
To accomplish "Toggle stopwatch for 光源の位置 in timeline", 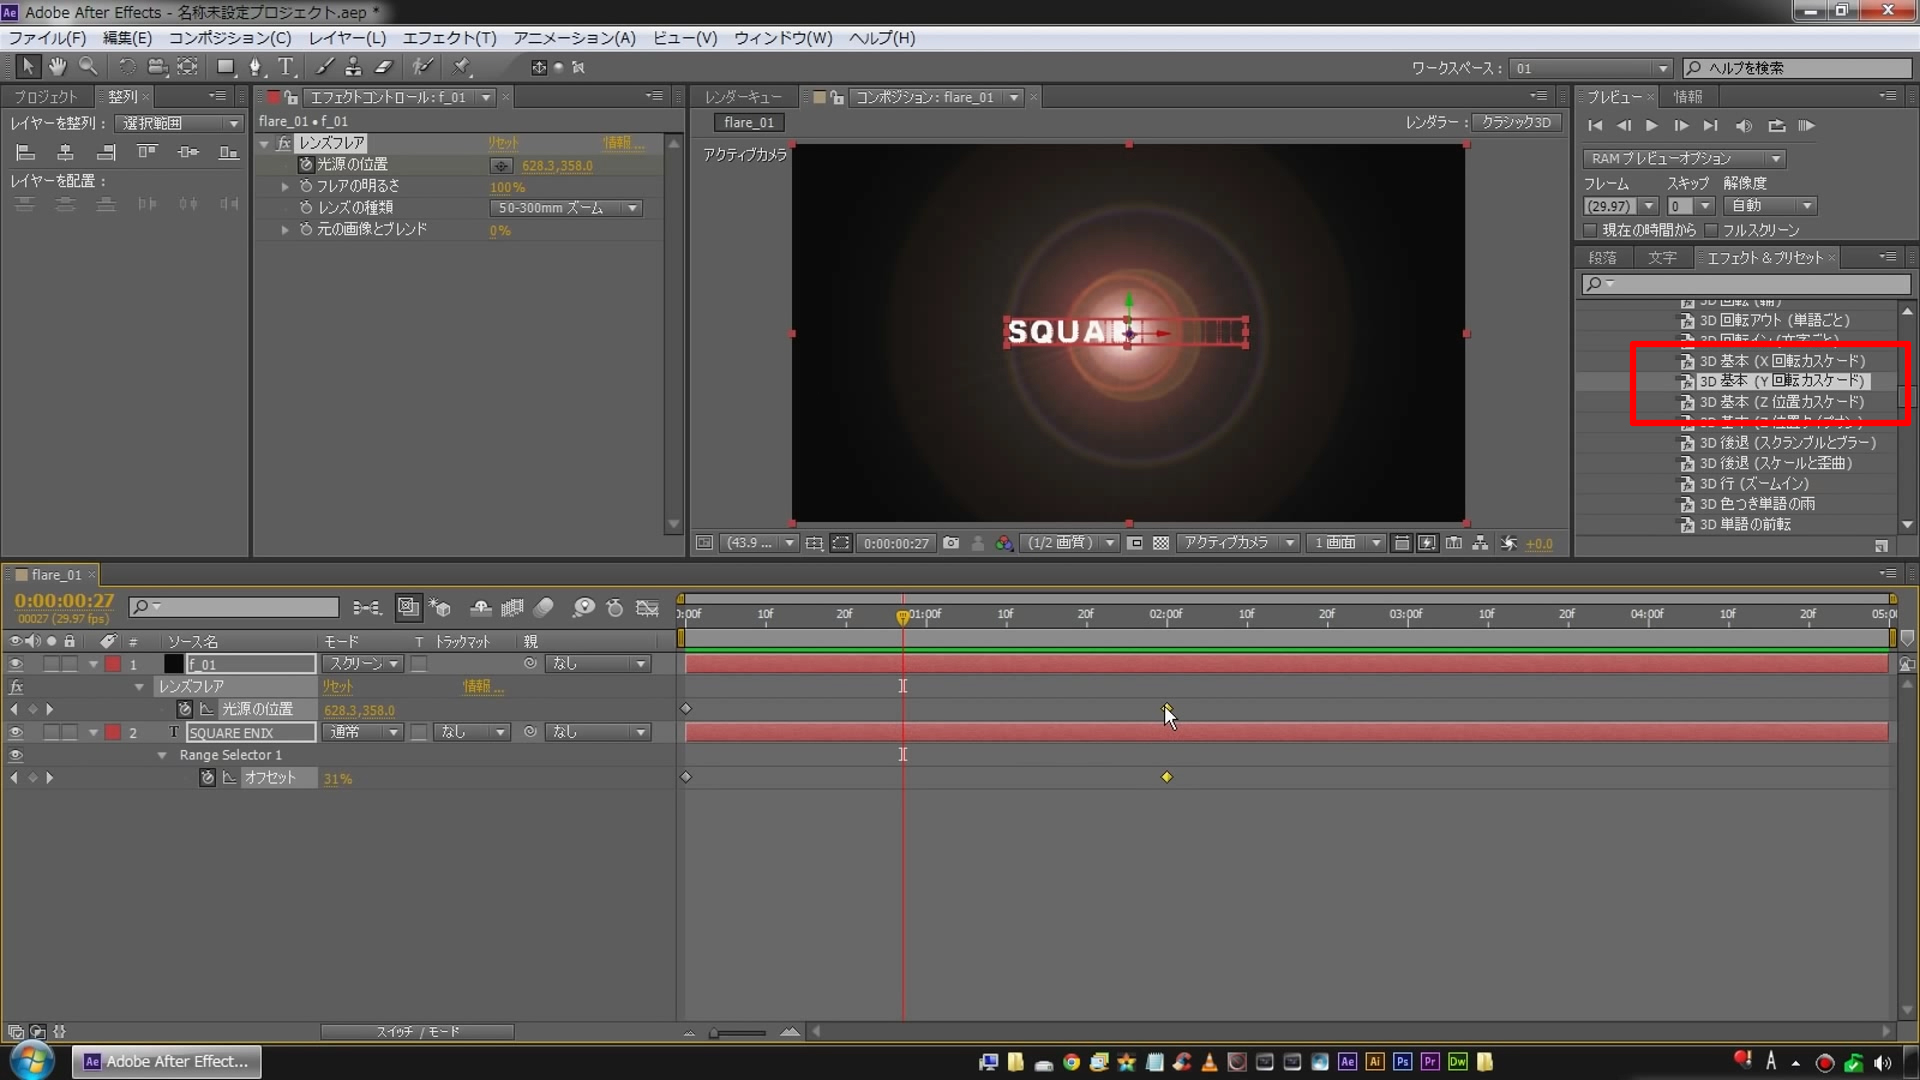I will point(184,709).
